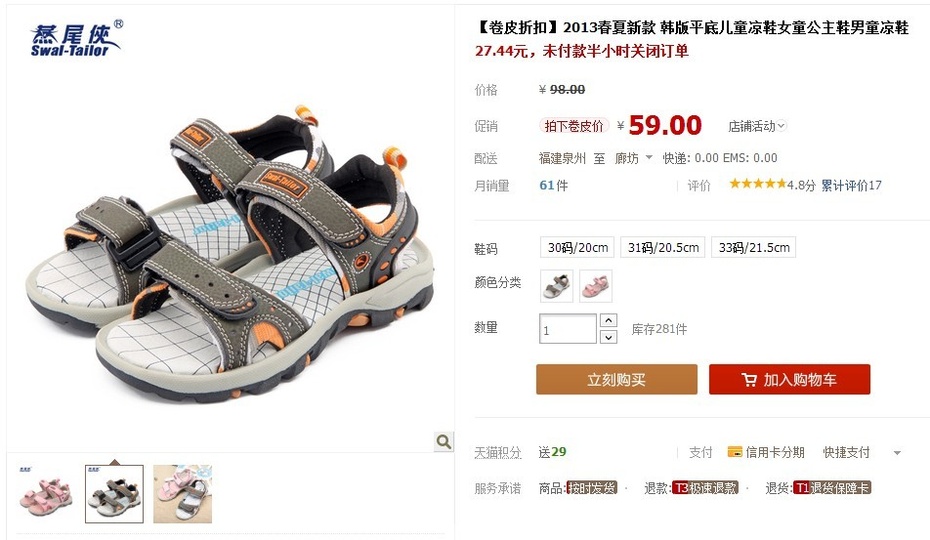
Task: Expand the 店铺活动 shop promotions dropdown
Action: [757, 126]
